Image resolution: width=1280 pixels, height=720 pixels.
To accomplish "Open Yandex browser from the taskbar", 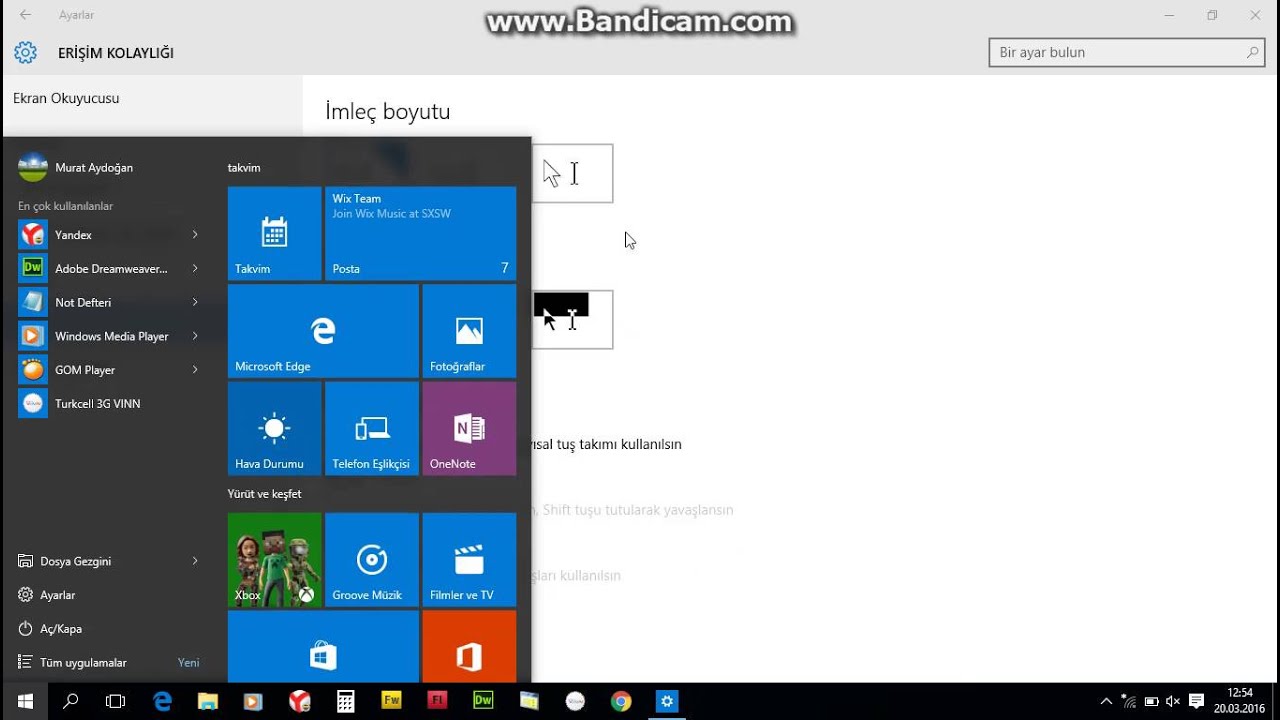I will click(x=300, y=702).
